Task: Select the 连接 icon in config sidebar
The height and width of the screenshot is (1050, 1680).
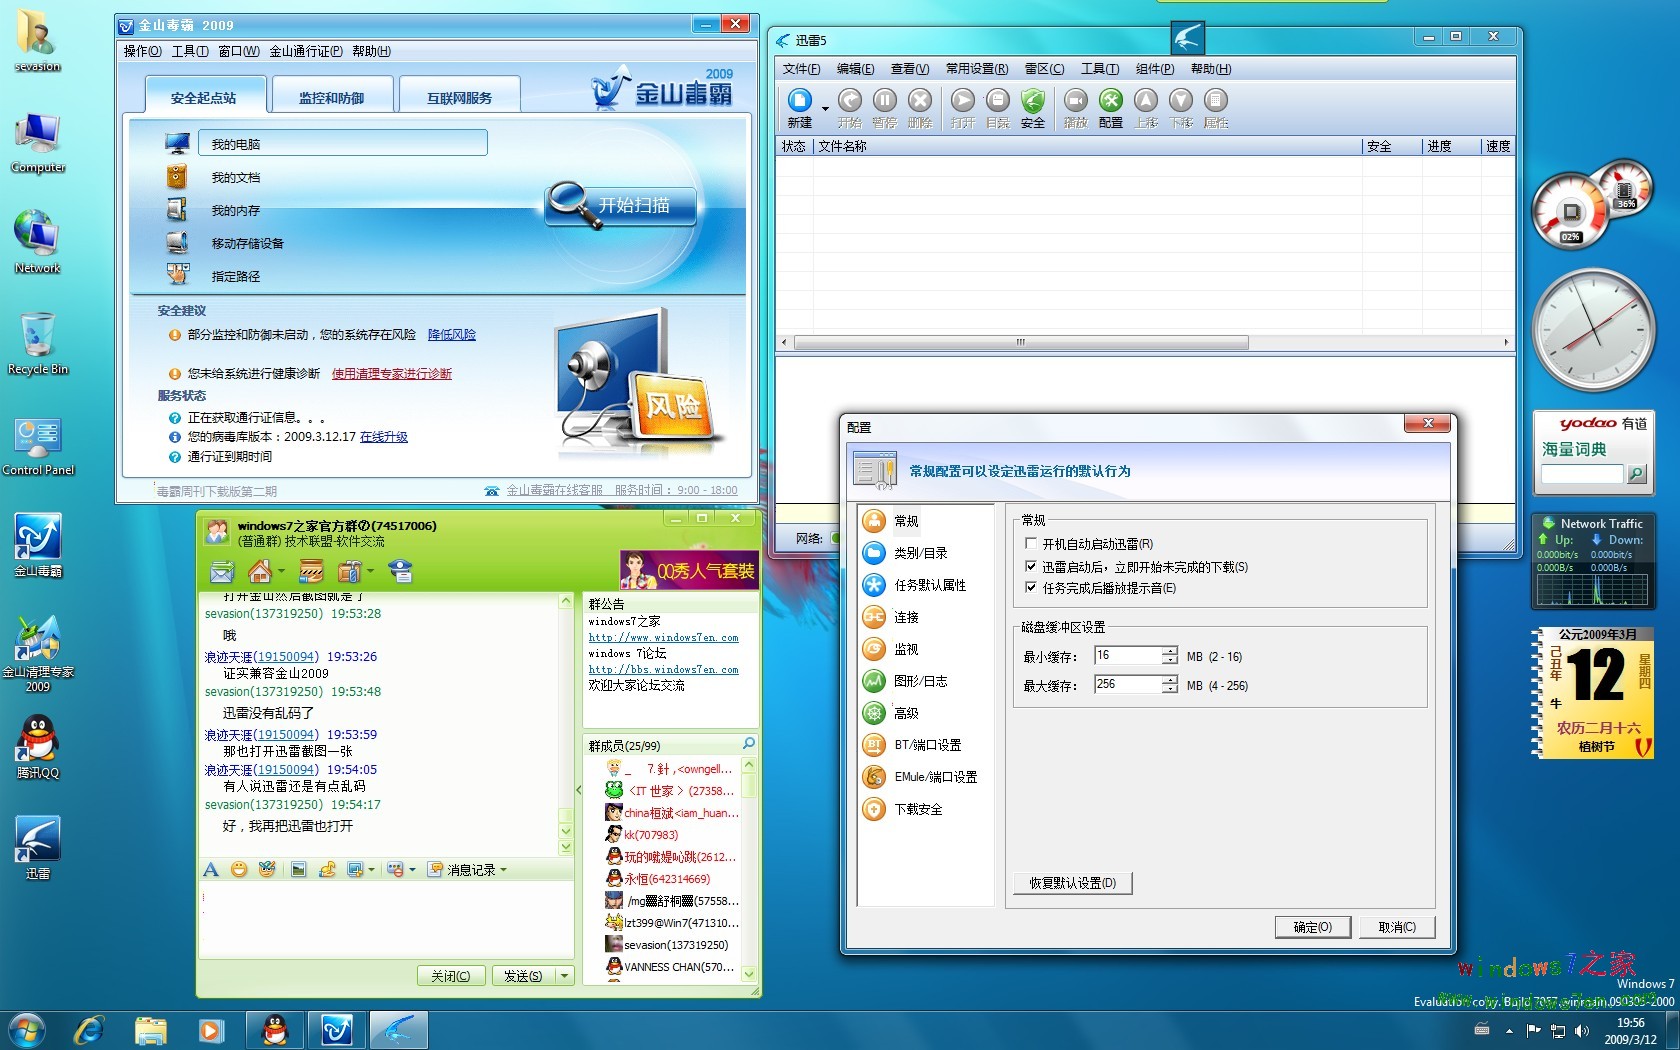Action: (875, 617)
